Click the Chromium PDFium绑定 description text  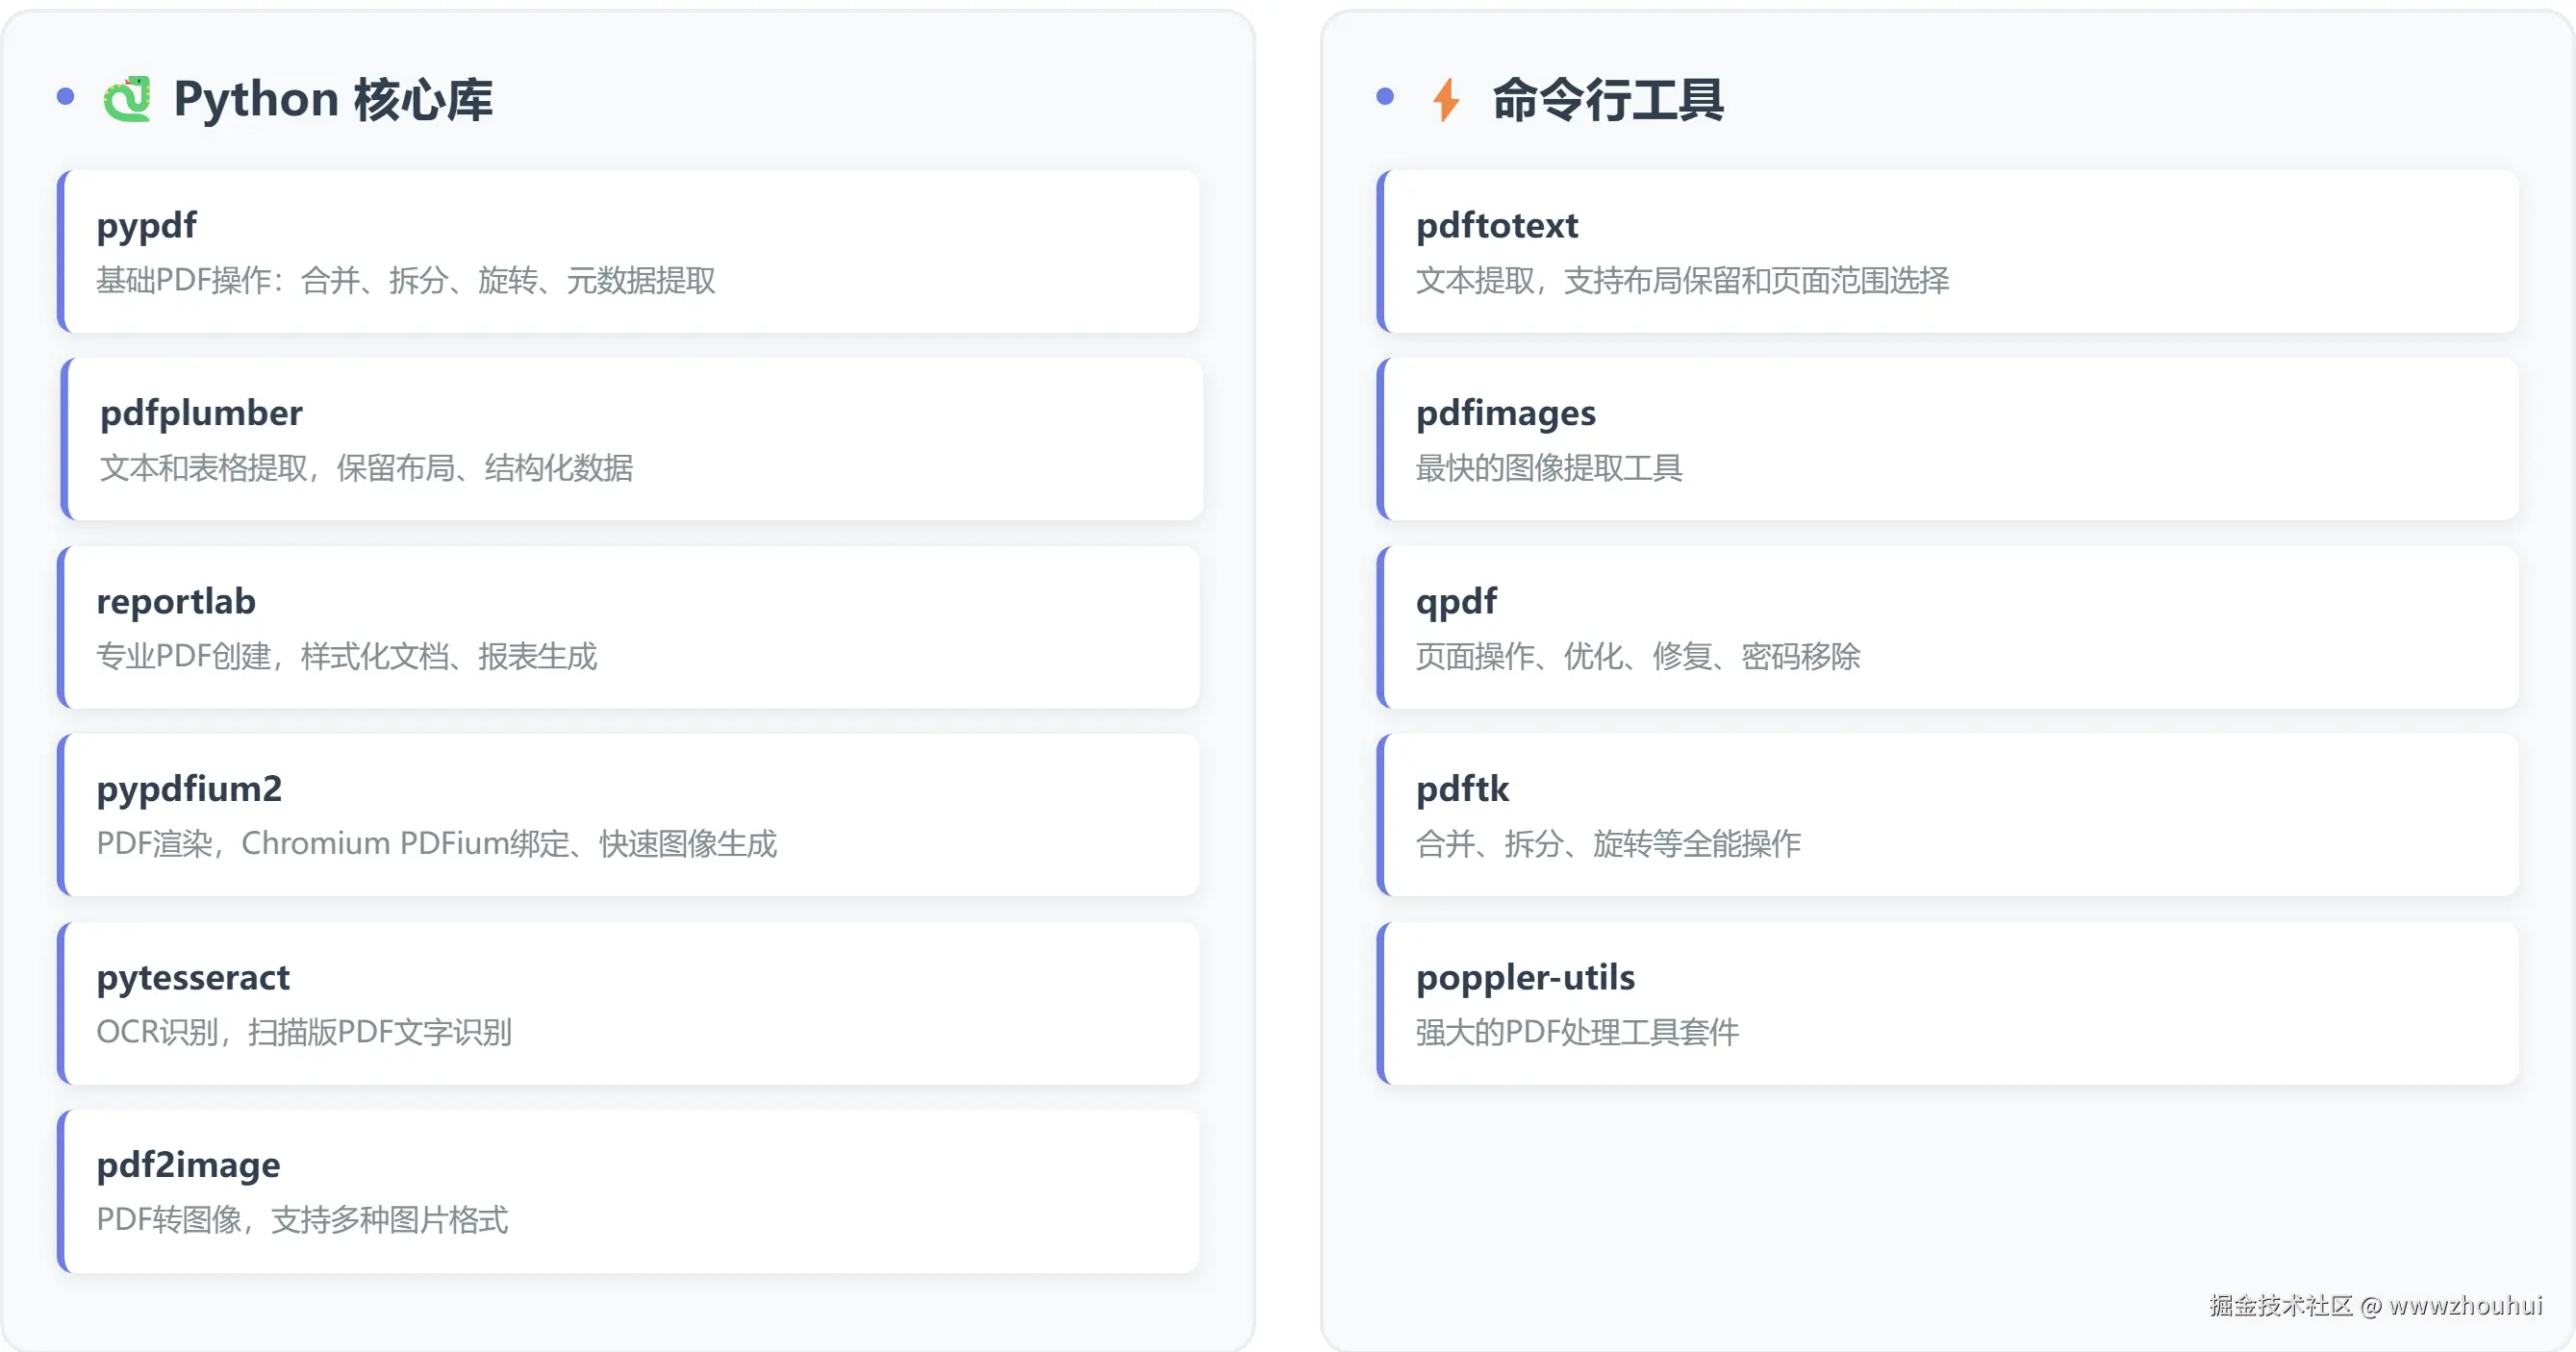436,844
